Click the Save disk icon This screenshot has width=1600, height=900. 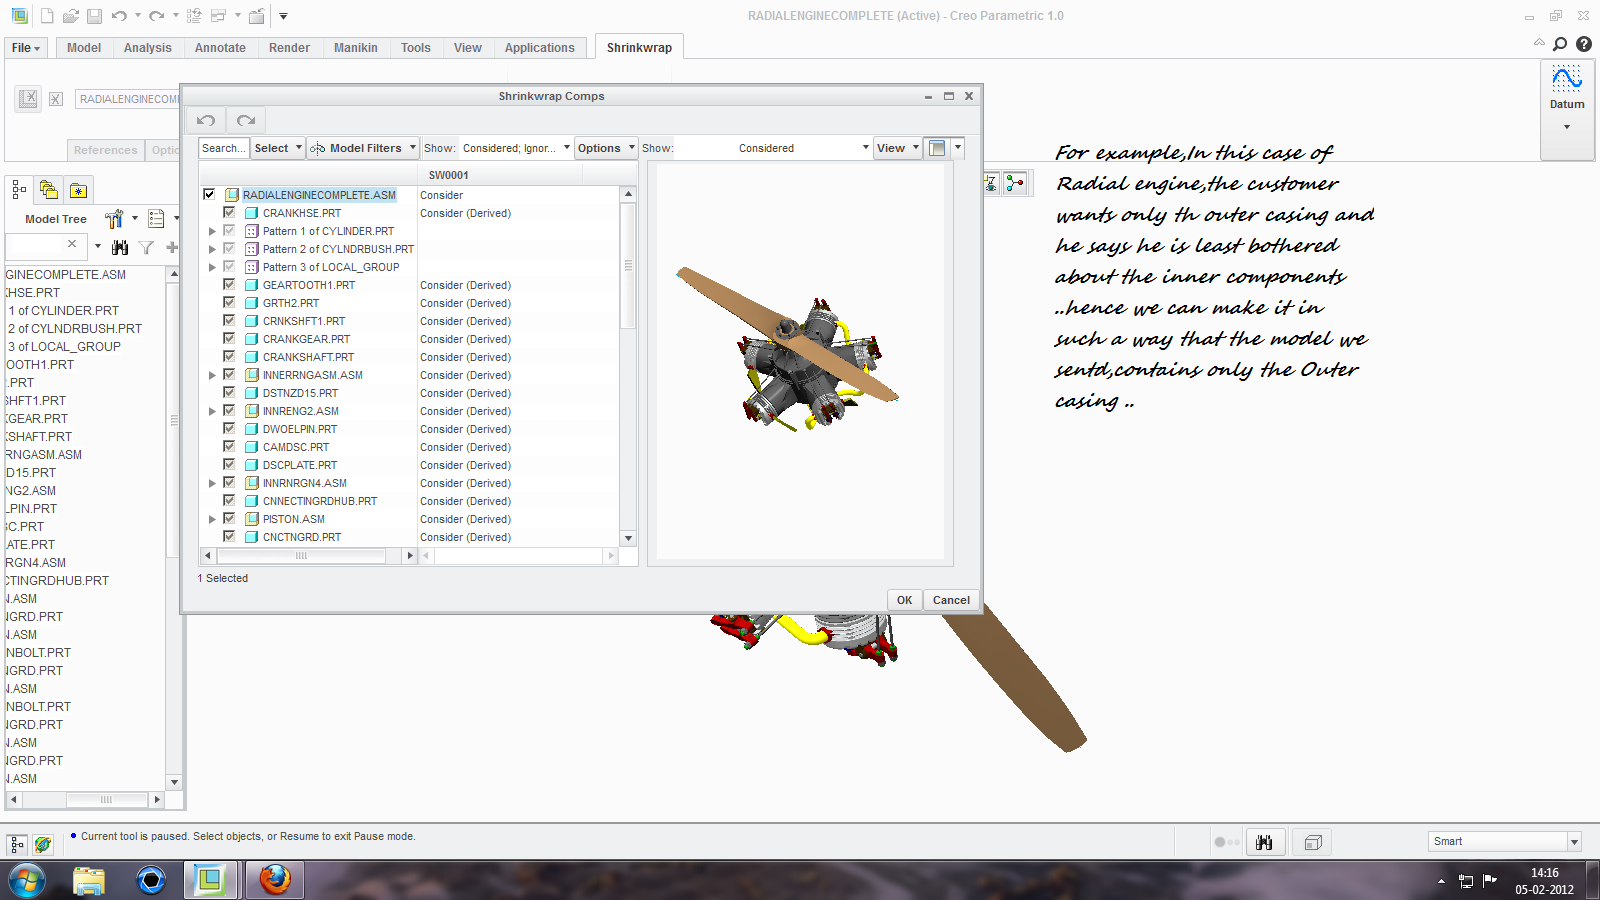click(94, 16)
